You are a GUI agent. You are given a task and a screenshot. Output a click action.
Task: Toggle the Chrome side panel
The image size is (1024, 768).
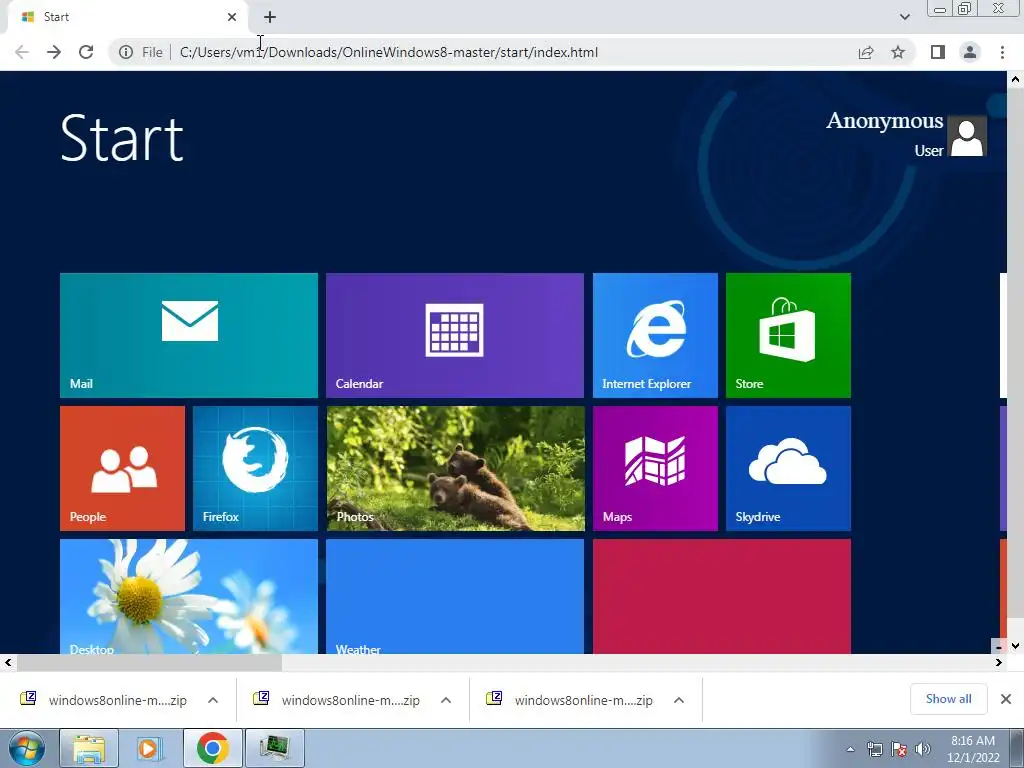click(x=938, y=52)
